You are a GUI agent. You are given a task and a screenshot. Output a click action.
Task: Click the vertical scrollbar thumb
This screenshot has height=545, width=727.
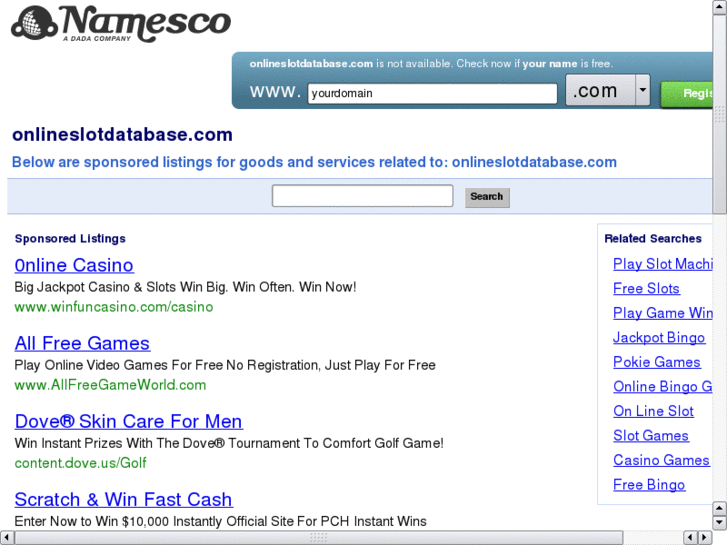[x=720, y=113]
